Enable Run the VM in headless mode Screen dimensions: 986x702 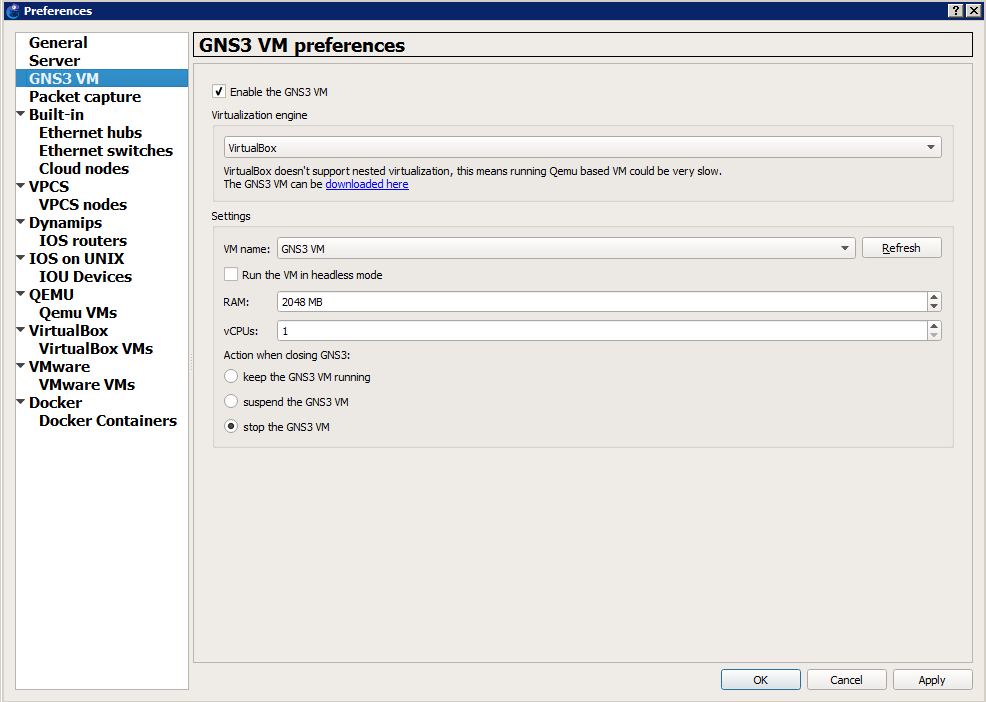point(231,274)
